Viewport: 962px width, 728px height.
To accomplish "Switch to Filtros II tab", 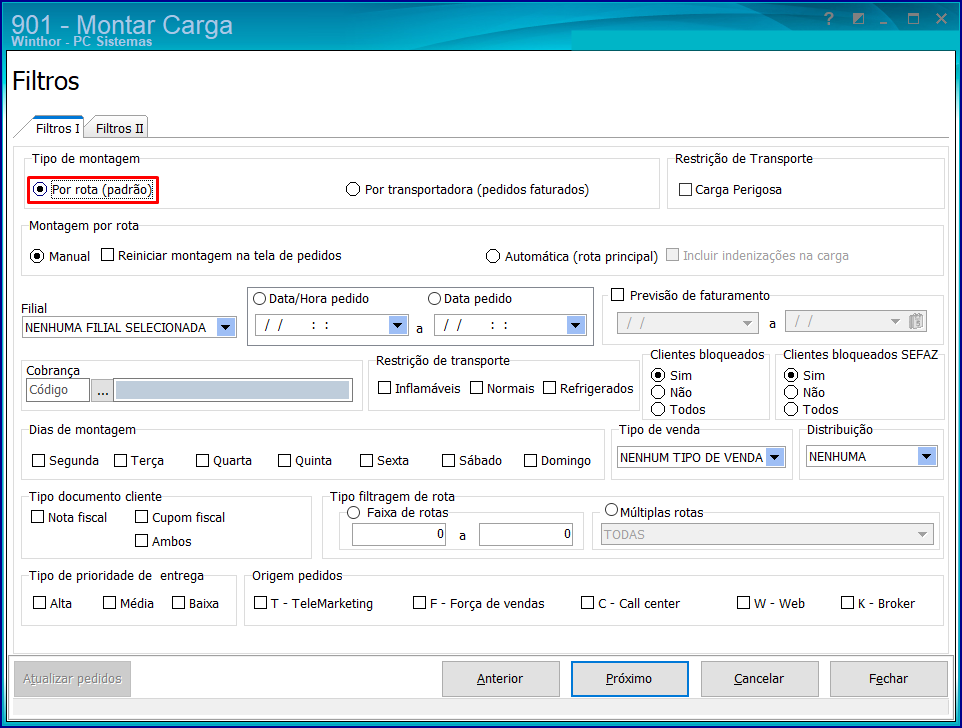I will coord(118,128).
